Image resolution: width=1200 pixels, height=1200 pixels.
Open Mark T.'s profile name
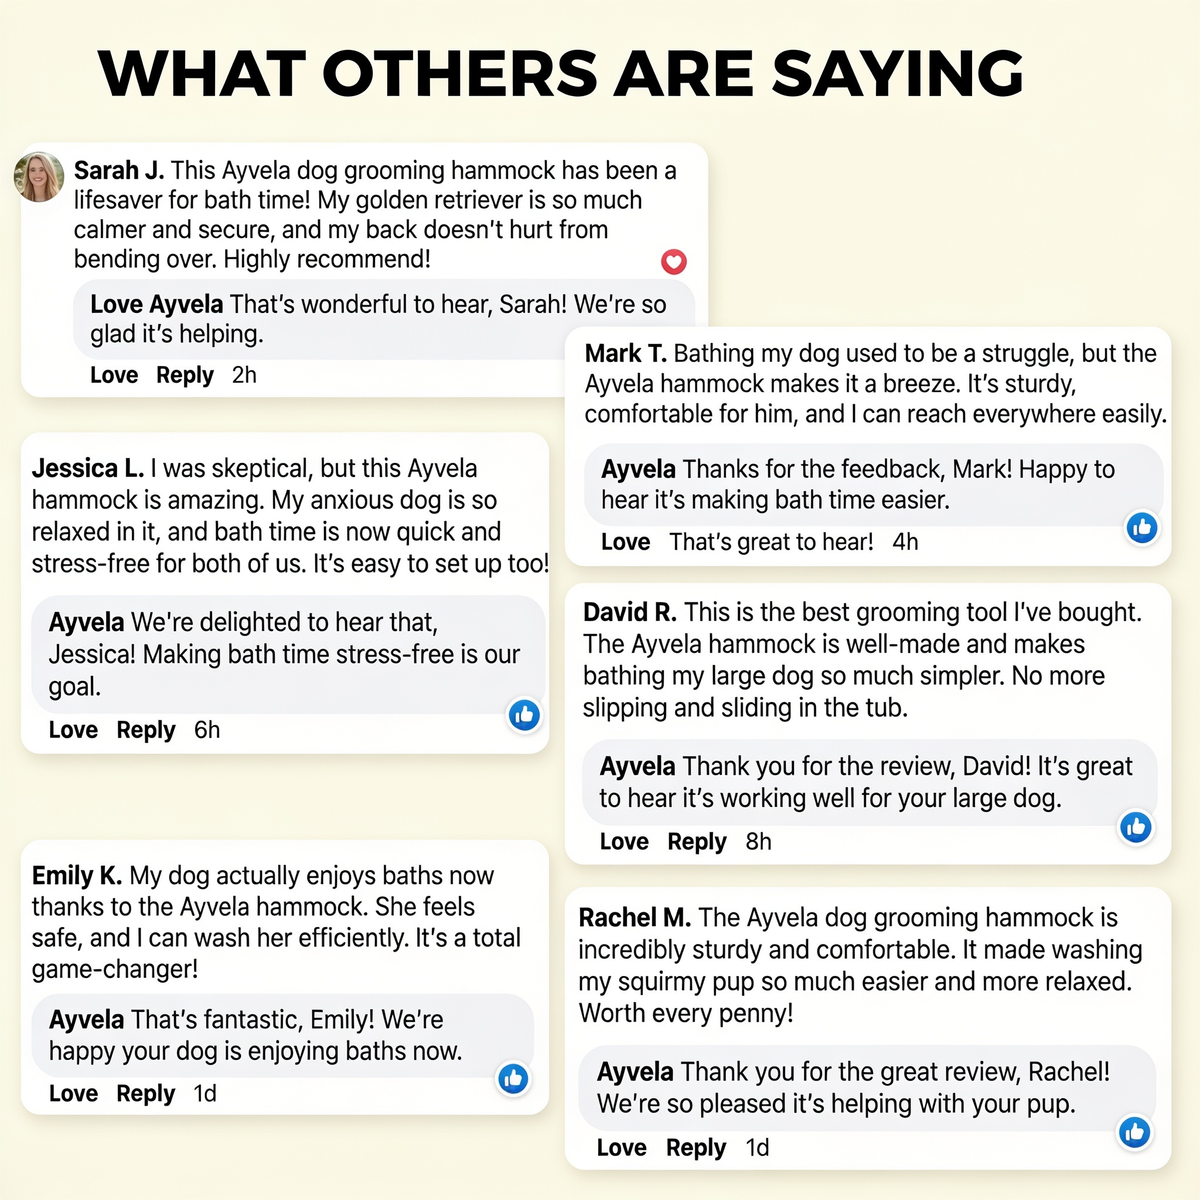[626, 354]
